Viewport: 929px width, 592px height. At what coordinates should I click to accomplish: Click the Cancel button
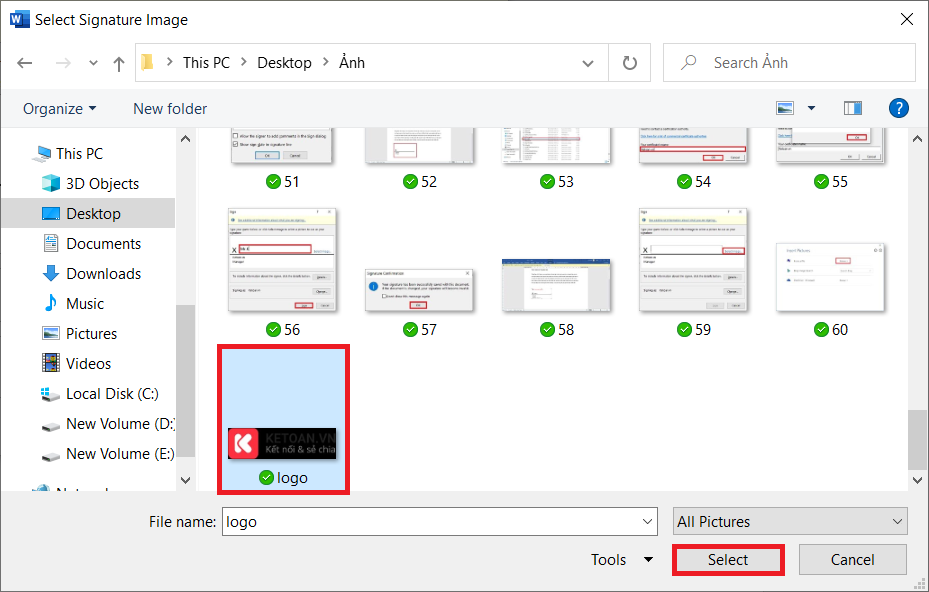(853, 559)
